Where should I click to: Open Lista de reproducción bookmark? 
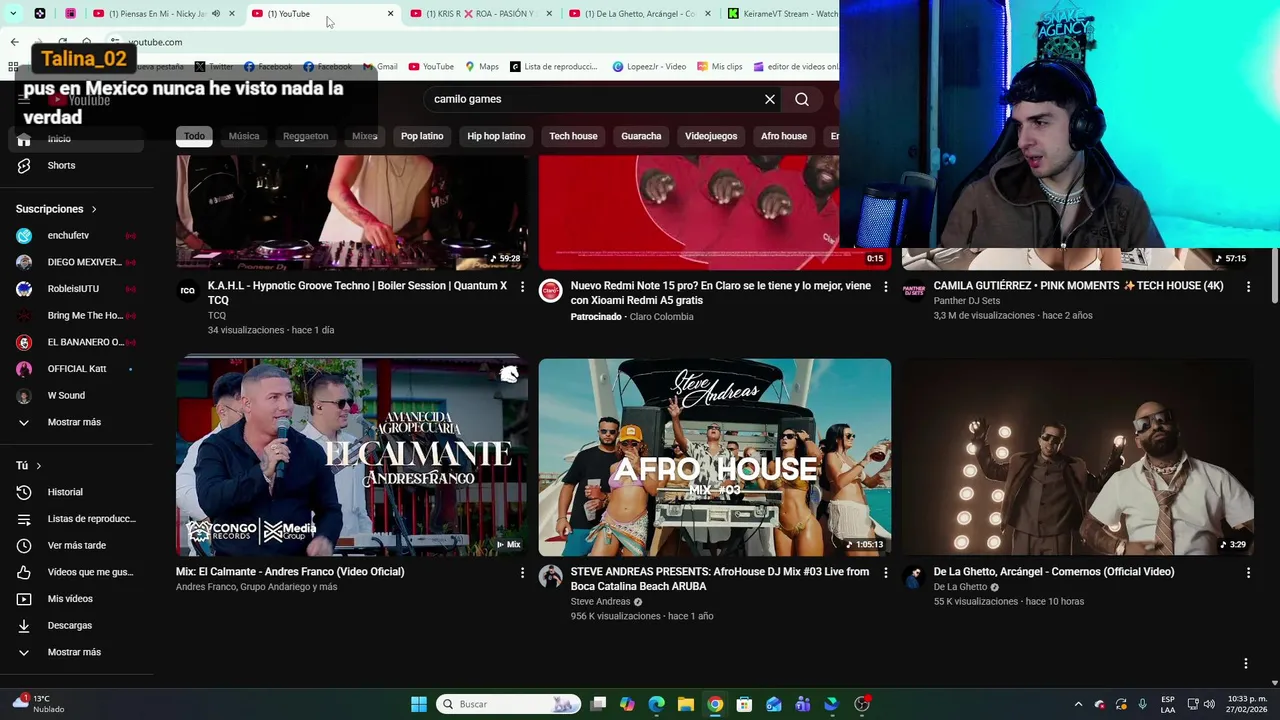pos(553,67)
